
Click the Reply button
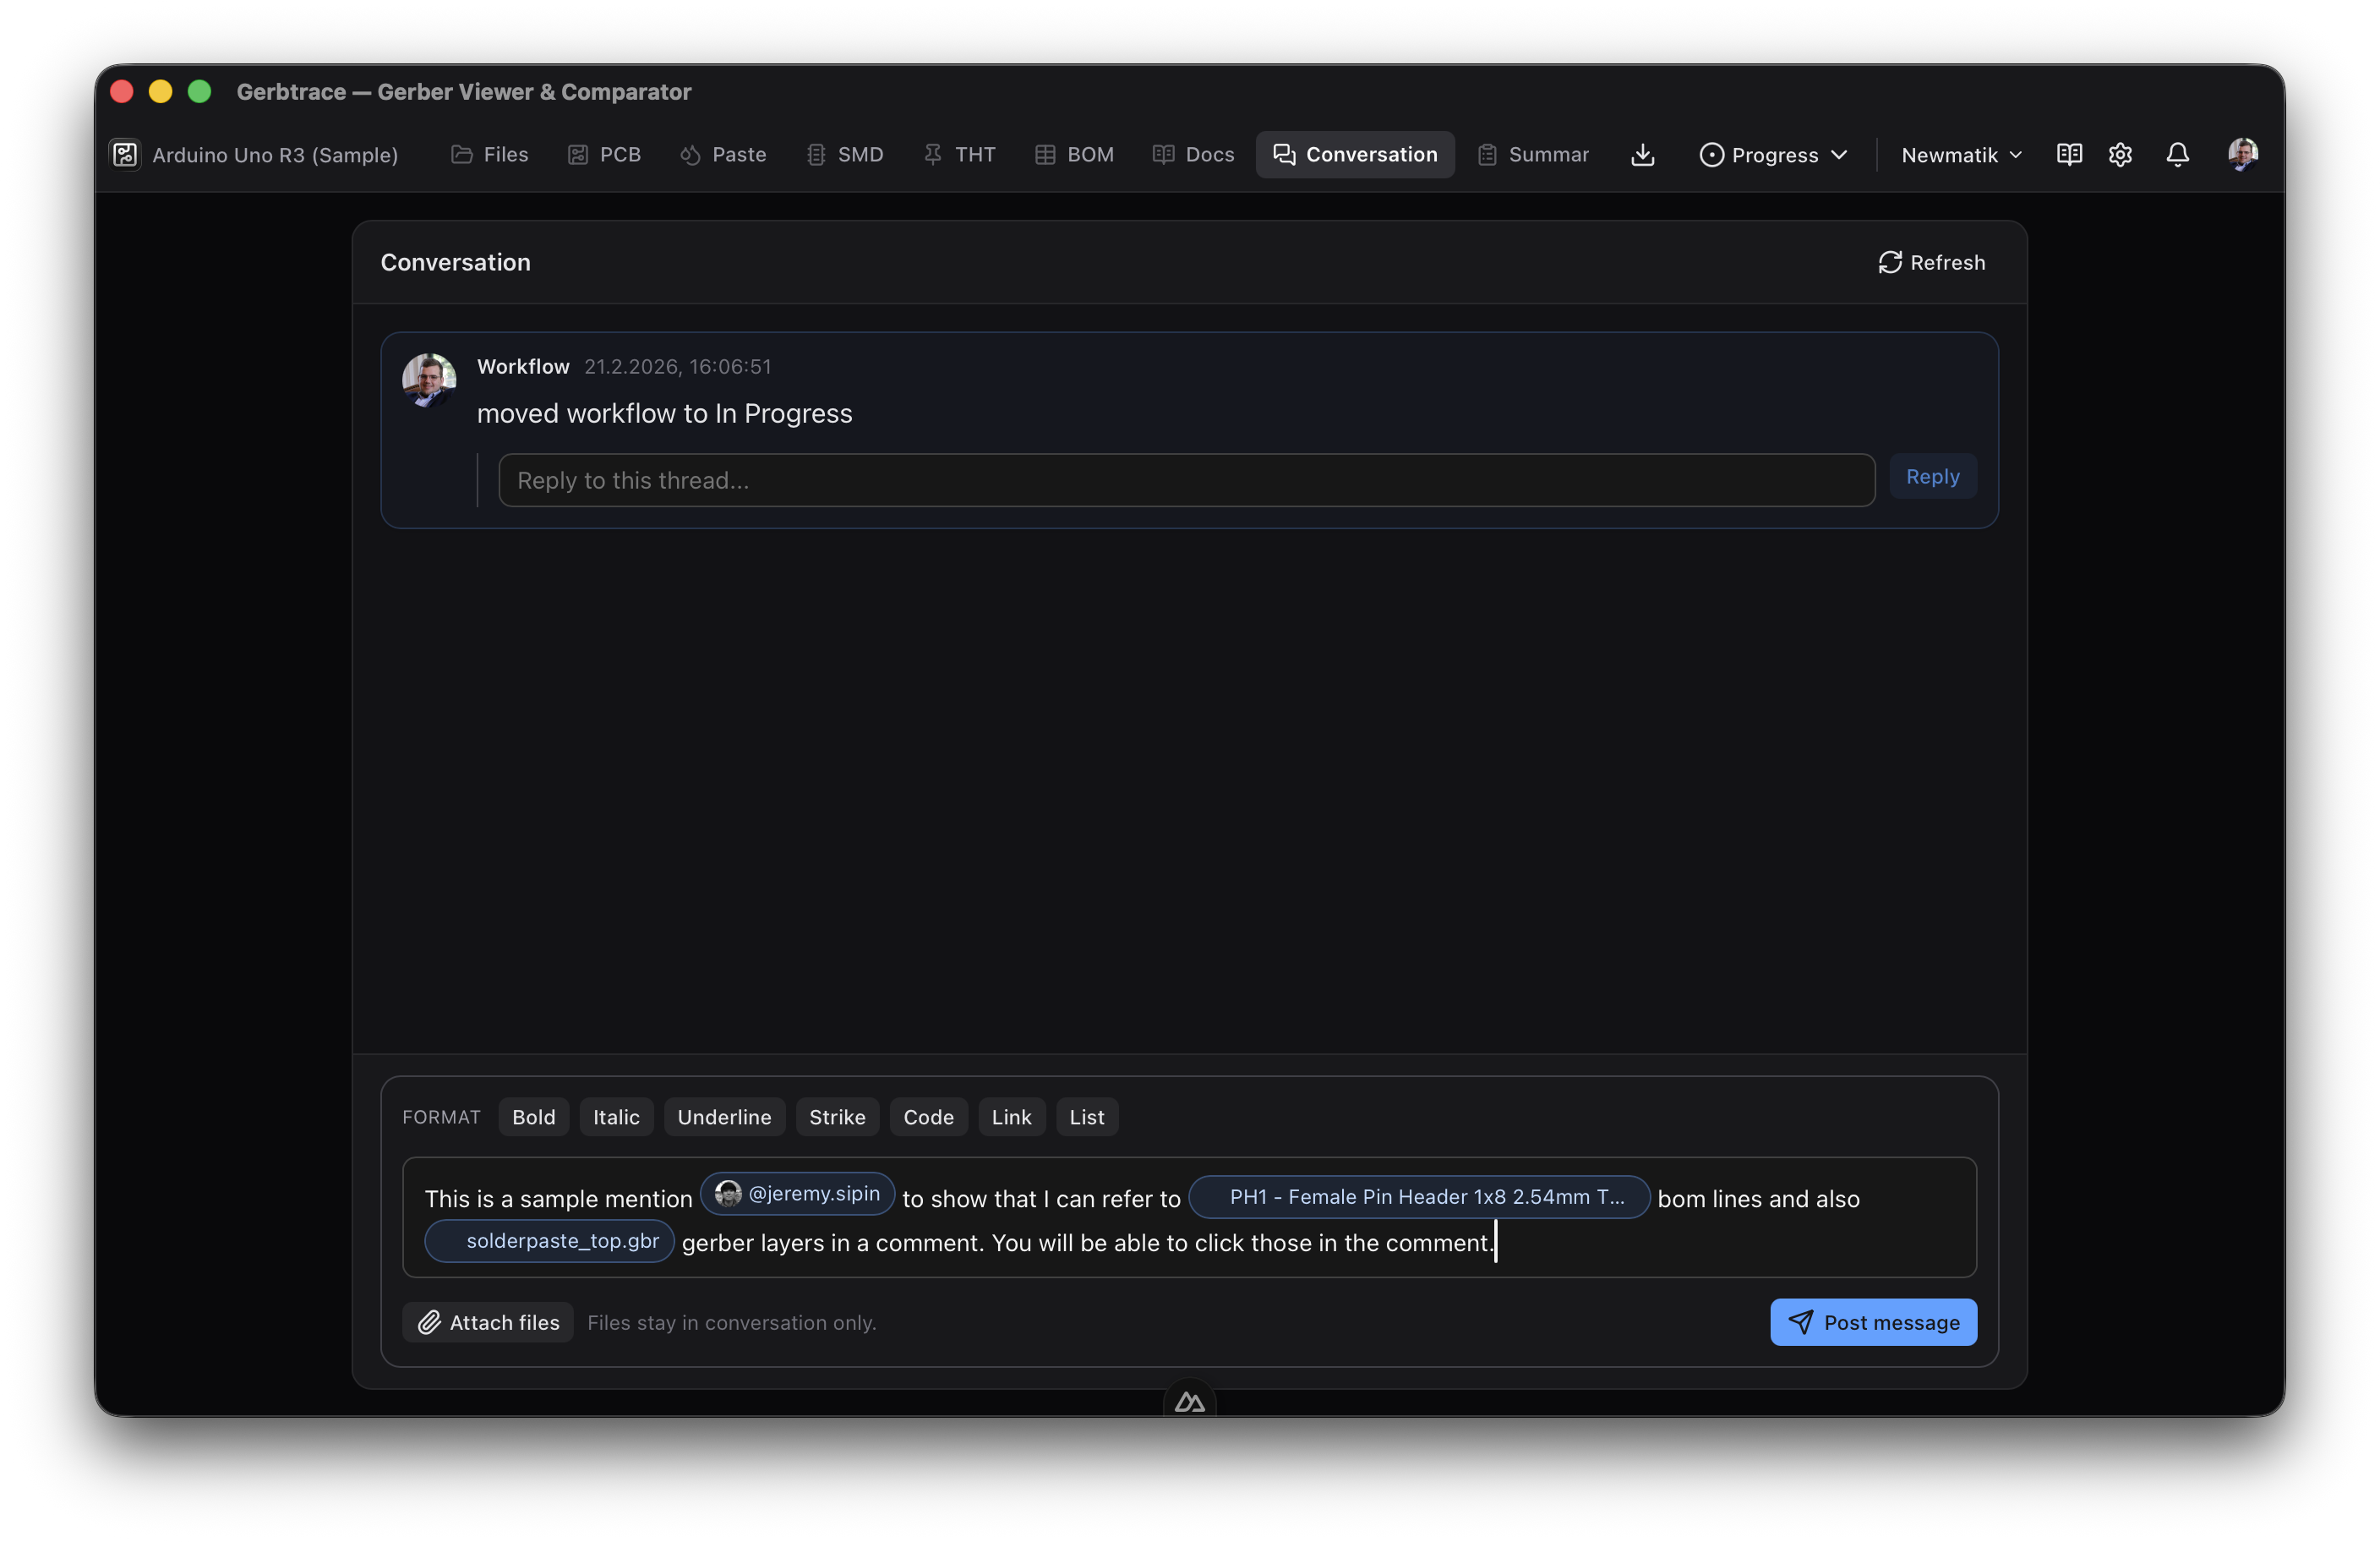point(1932,477)
